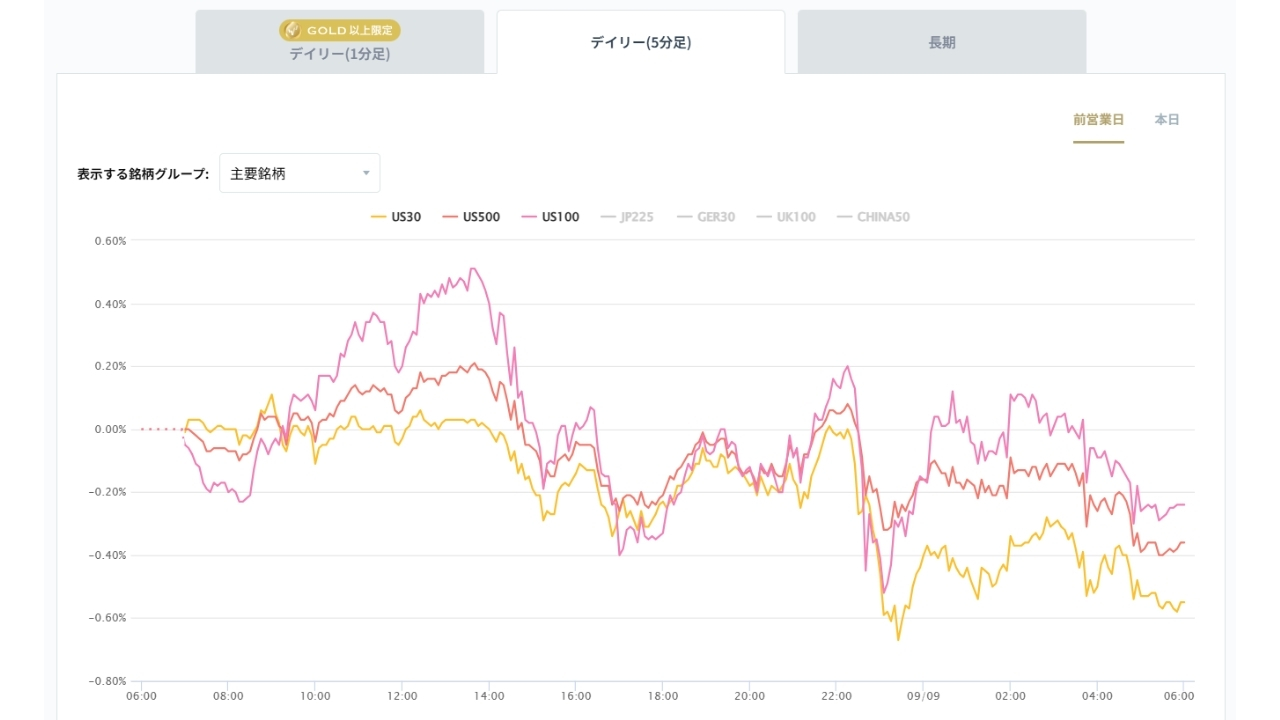Image resolution: width=1280 pixels, height=720 pixels.
Task: Toggle US100 series in legend
Action: [550, 217]
